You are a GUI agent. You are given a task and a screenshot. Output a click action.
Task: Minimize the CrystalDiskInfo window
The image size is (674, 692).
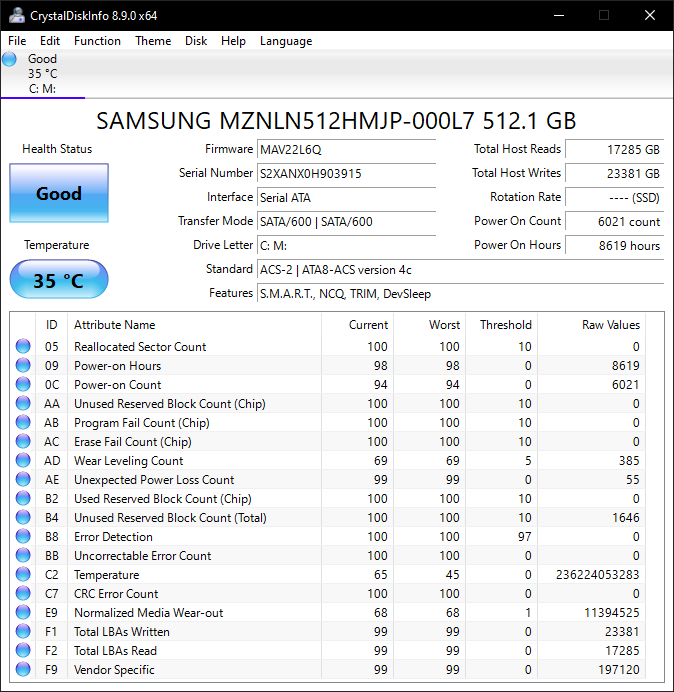559,15
